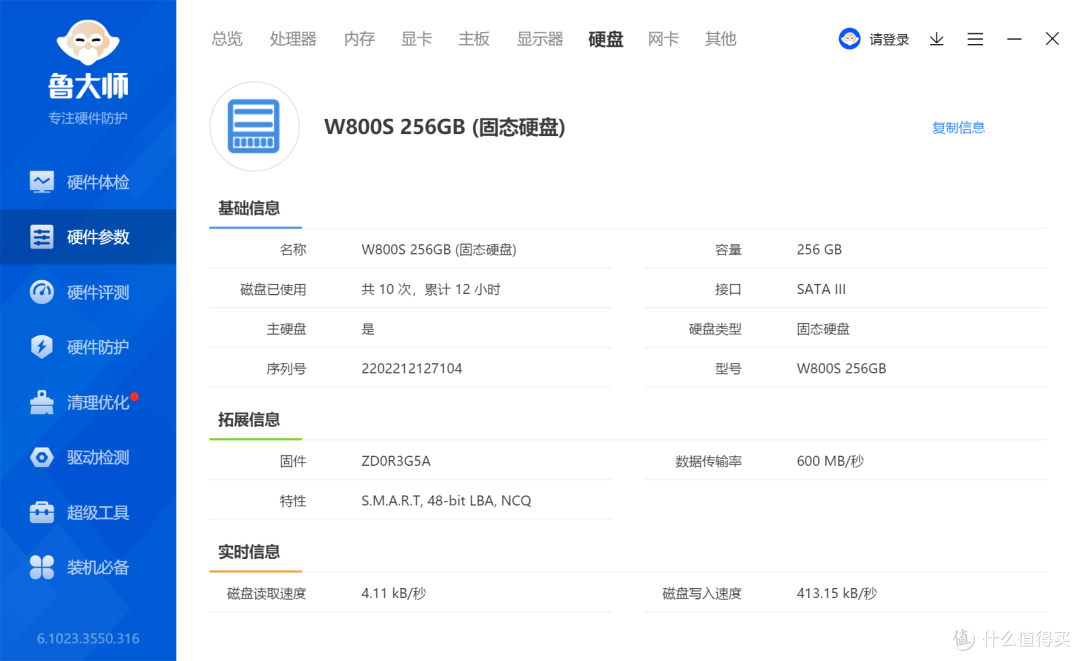1080x661 pixels.
Task: Click the 磁盘读取速度 label
Action: tap(267, 593)
